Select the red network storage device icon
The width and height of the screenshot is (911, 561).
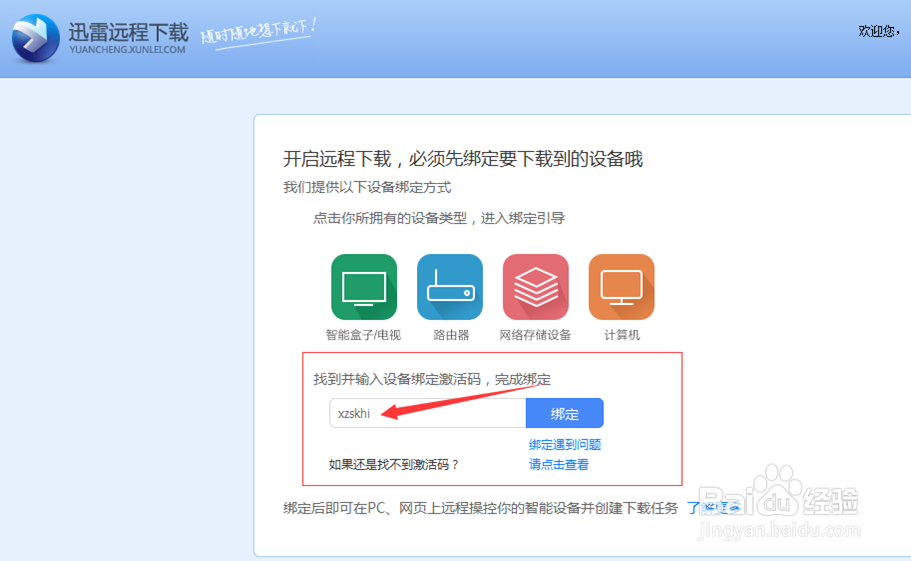pyautogui.click(x=536, y=287)
